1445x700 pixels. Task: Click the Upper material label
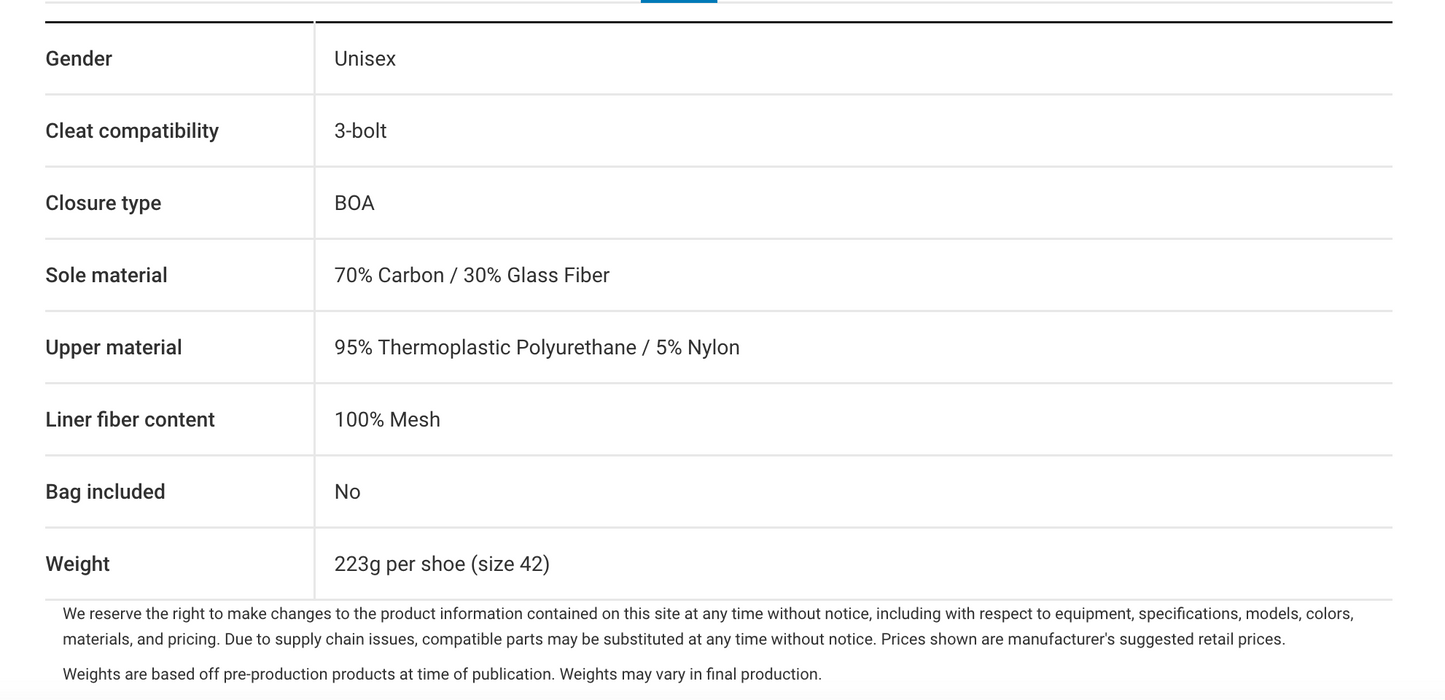[x=114, y=347]
